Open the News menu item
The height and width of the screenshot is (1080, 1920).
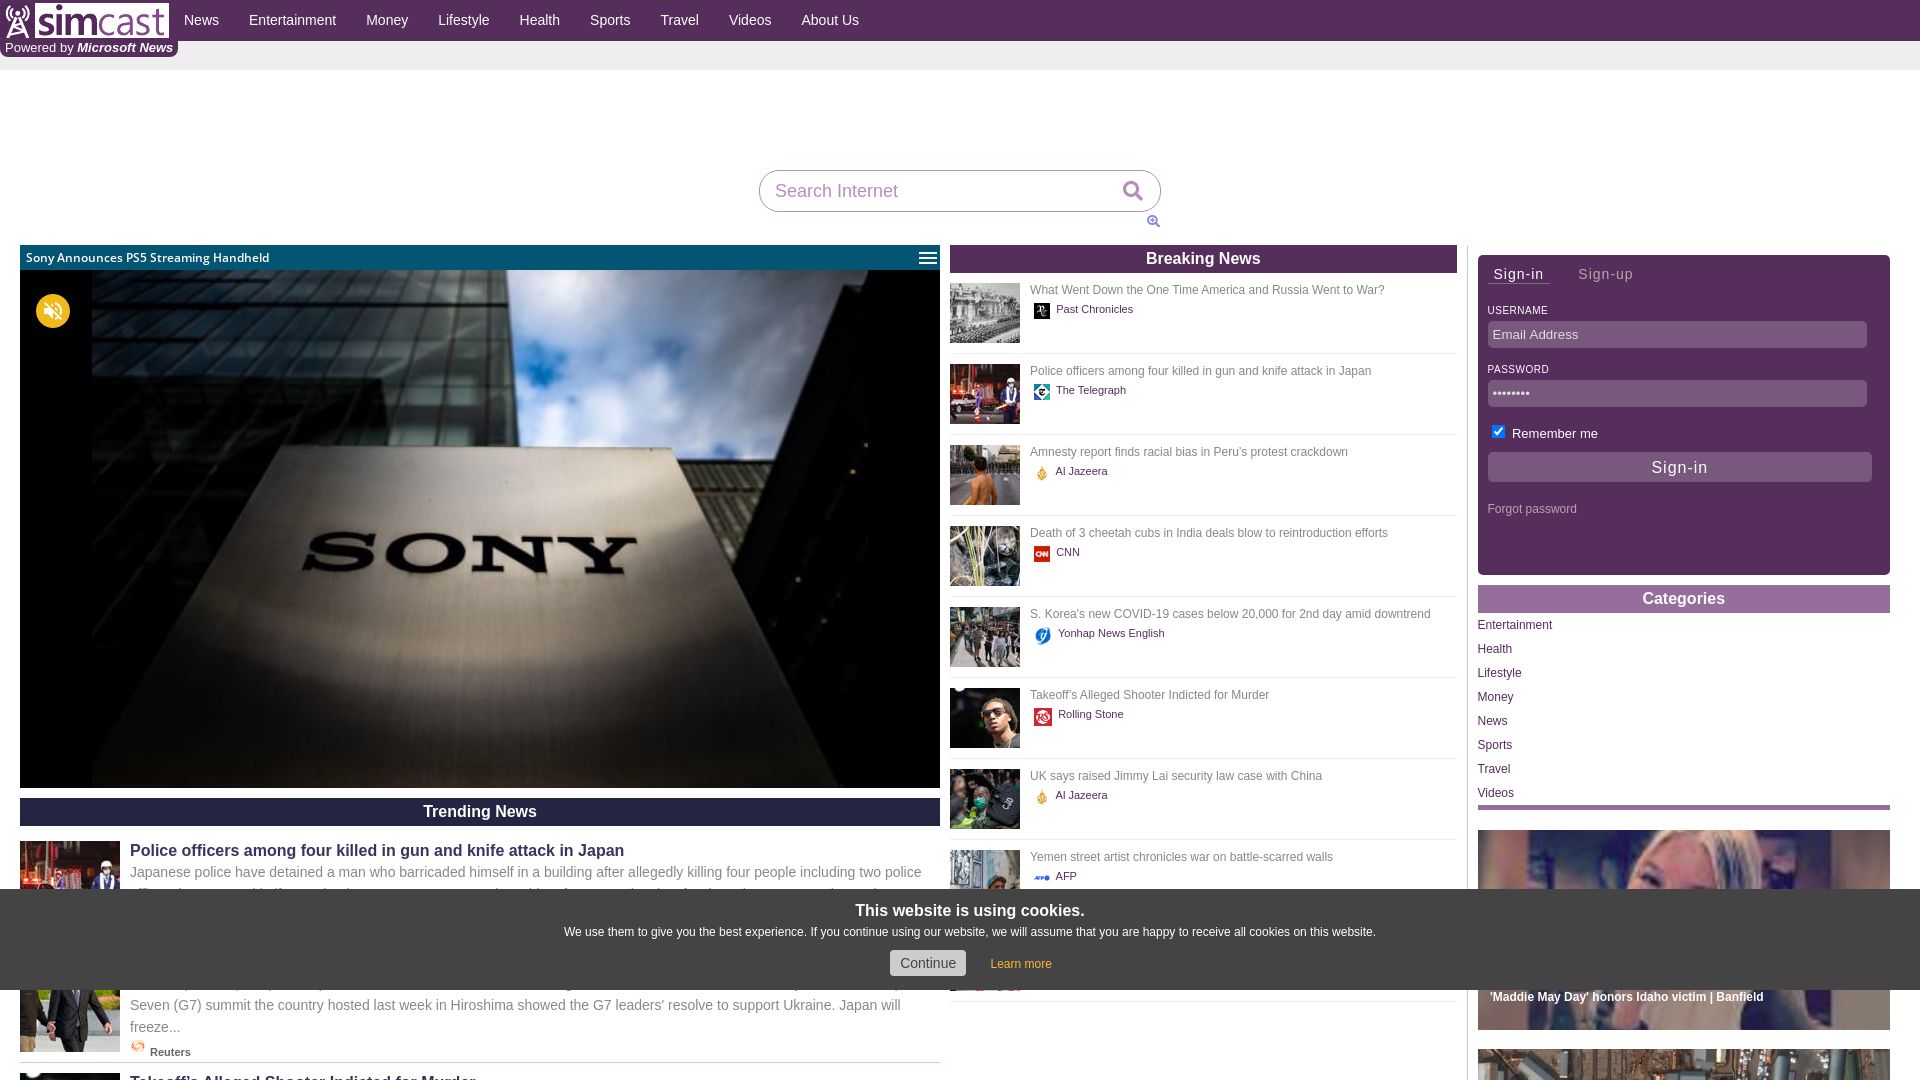tap(201, 20)
